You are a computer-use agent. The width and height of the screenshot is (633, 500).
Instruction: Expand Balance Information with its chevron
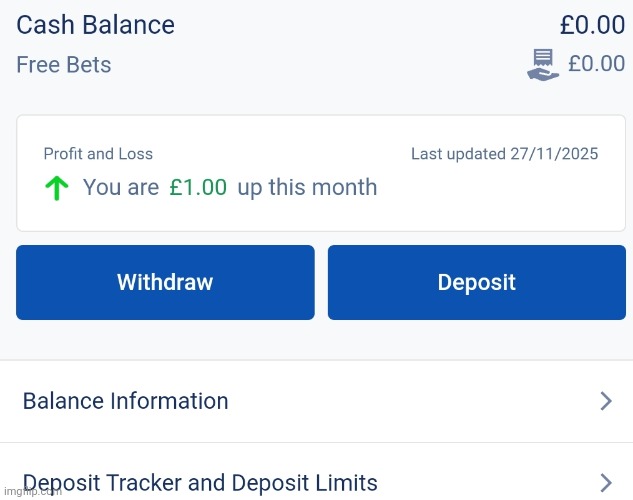[605, 401]
